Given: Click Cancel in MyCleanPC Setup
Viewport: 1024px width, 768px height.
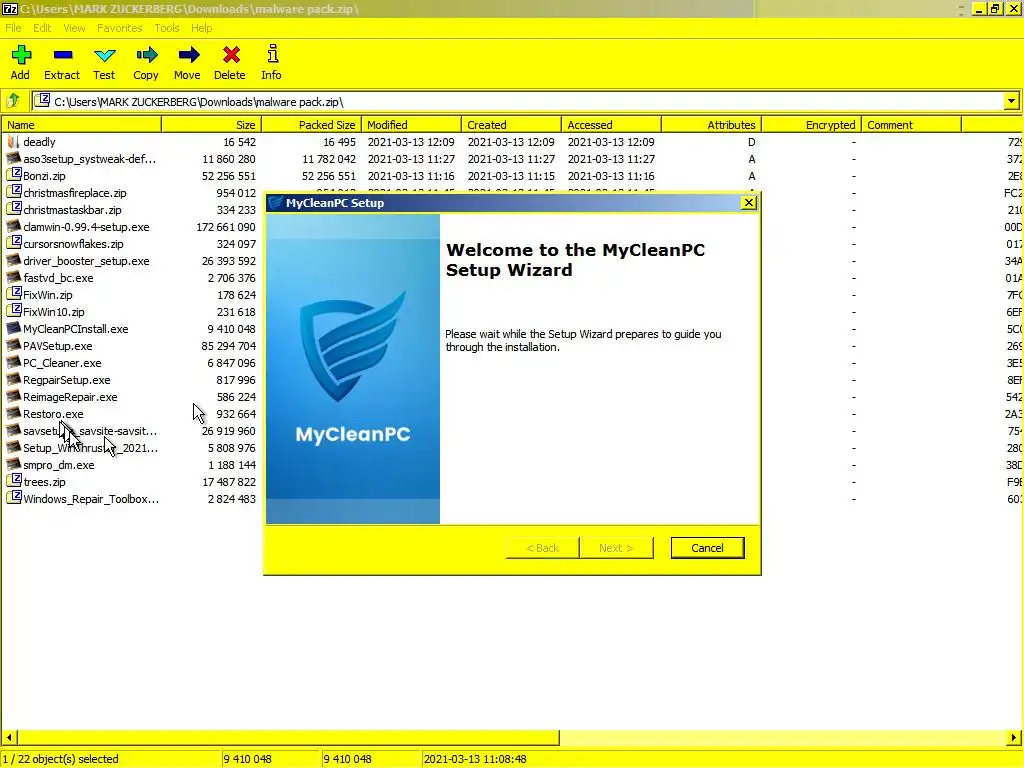Looking at the screenshot, I should pyautogui.click(x=707, y=548).
